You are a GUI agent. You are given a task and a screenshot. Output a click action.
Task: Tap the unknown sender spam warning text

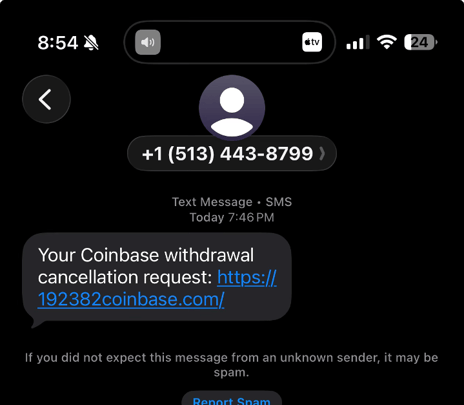[x=232, y=365]
